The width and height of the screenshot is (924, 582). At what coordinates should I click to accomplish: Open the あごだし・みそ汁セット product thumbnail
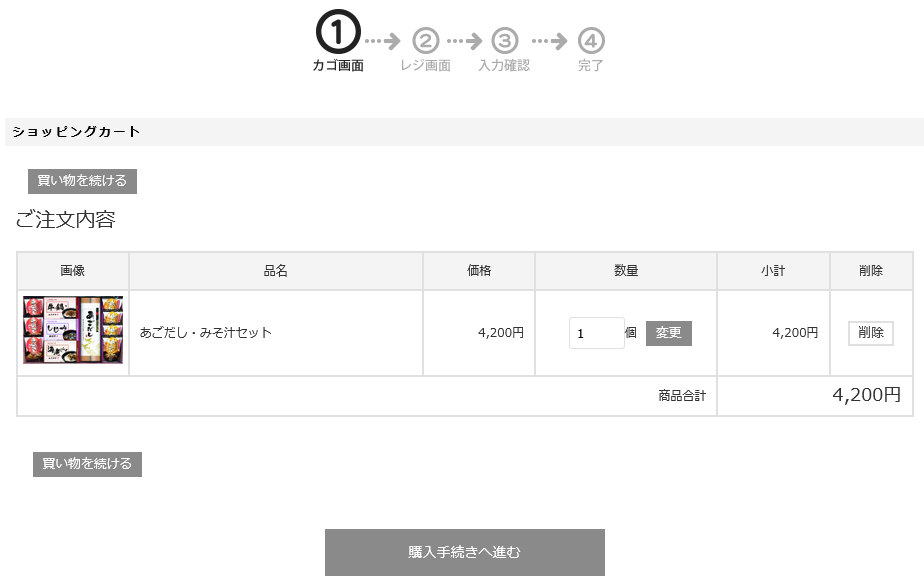pyautogui.click(x=73, y=330)
